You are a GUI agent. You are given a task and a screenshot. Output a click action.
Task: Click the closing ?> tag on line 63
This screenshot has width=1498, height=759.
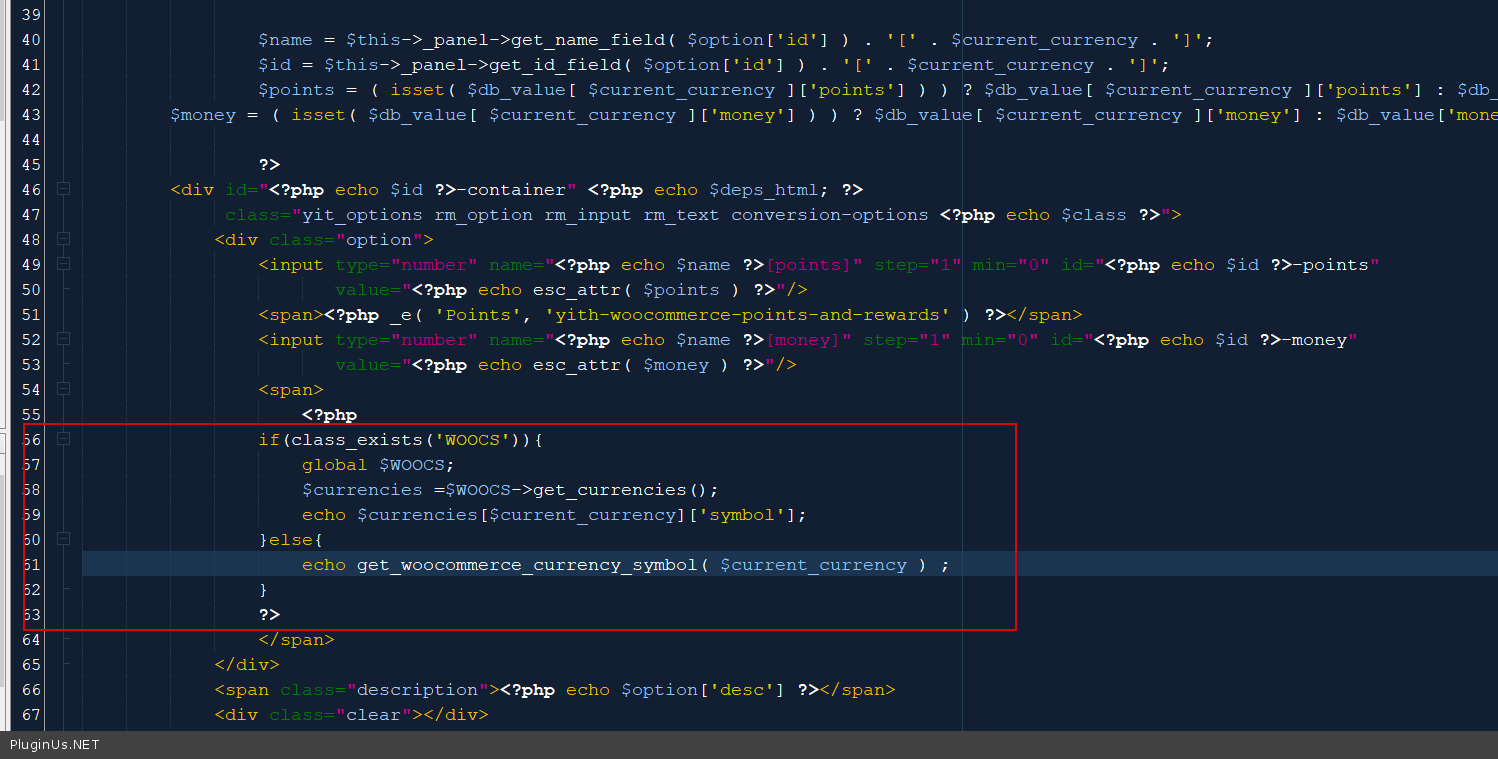click(269, 615)
